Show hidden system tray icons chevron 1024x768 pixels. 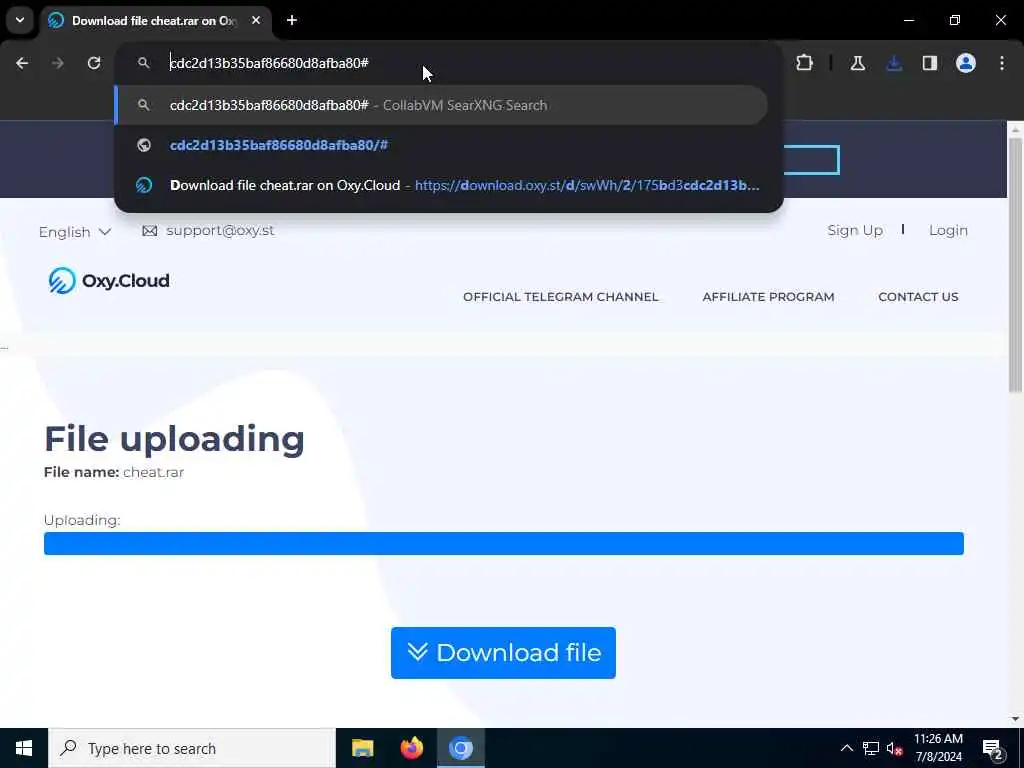(x=846, y=748)
